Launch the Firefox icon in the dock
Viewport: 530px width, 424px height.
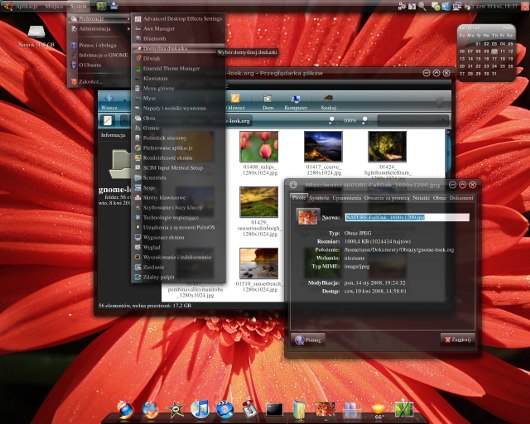[150, 410]
